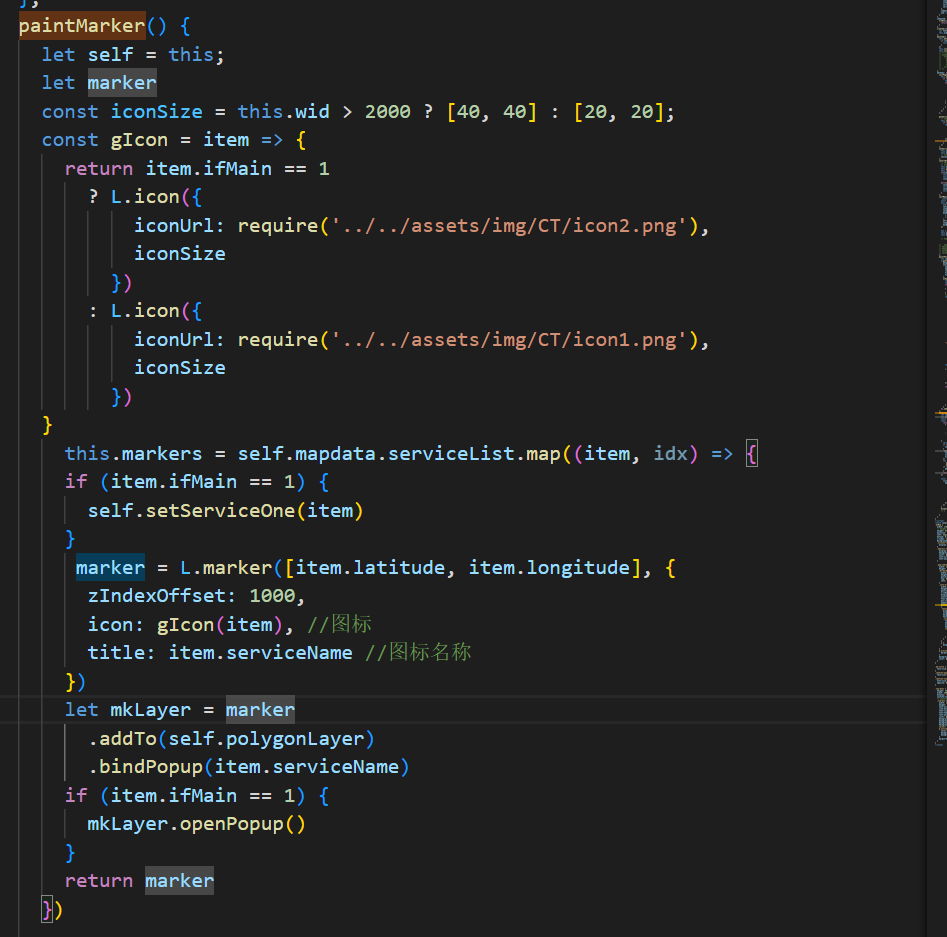Click the addTo method call
947x937 pixels.
pos(127,738)
